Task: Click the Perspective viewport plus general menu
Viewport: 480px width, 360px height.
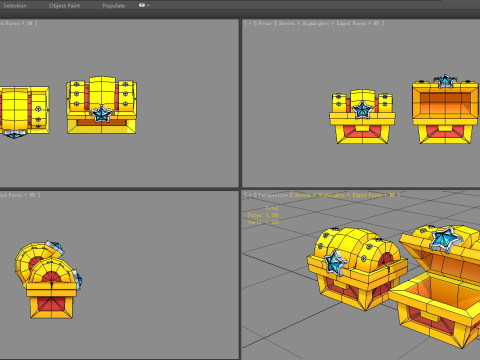Action: [x=250, y=195]
